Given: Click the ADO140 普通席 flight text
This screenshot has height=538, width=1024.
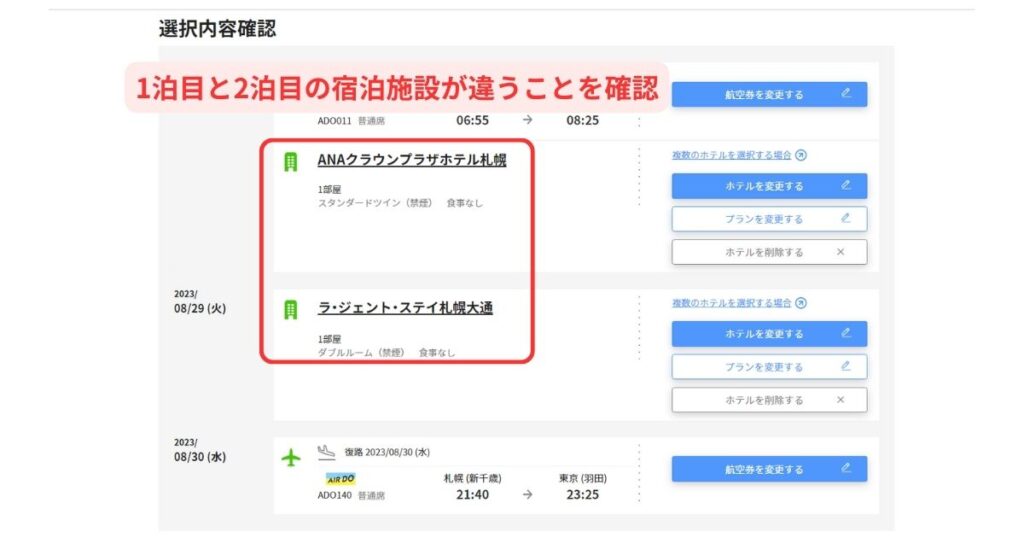Looking at the screenshot, I should pos(351,496).
